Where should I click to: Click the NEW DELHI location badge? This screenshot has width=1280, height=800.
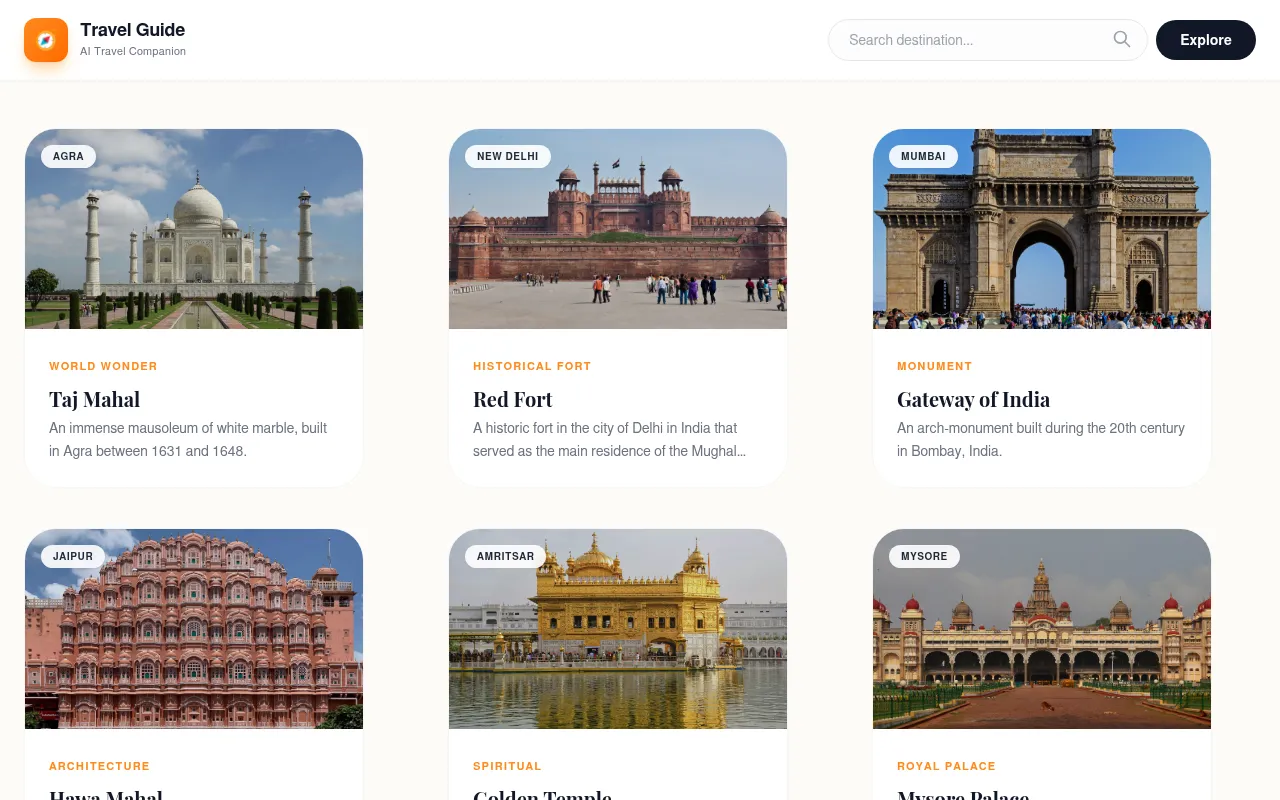(507, 156)
